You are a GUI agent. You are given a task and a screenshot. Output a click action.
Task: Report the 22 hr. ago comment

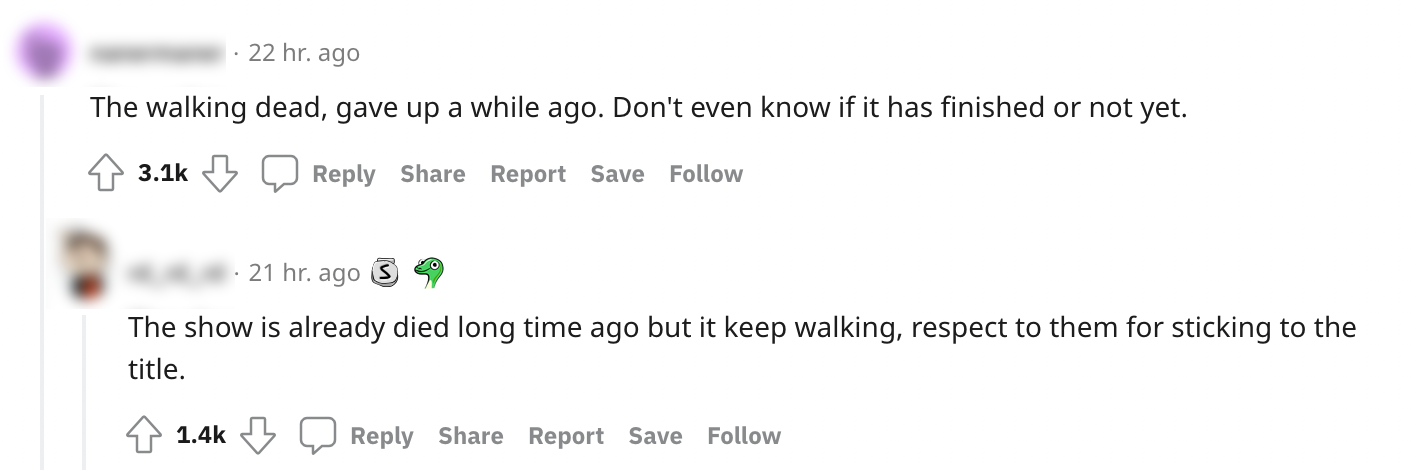(x=527, y=175)
